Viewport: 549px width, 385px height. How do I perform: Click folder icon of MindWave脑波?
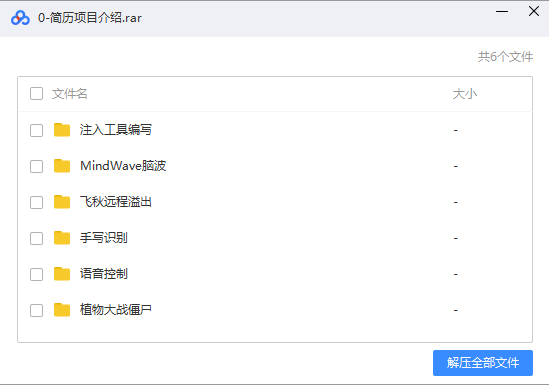tap(62, 166)
